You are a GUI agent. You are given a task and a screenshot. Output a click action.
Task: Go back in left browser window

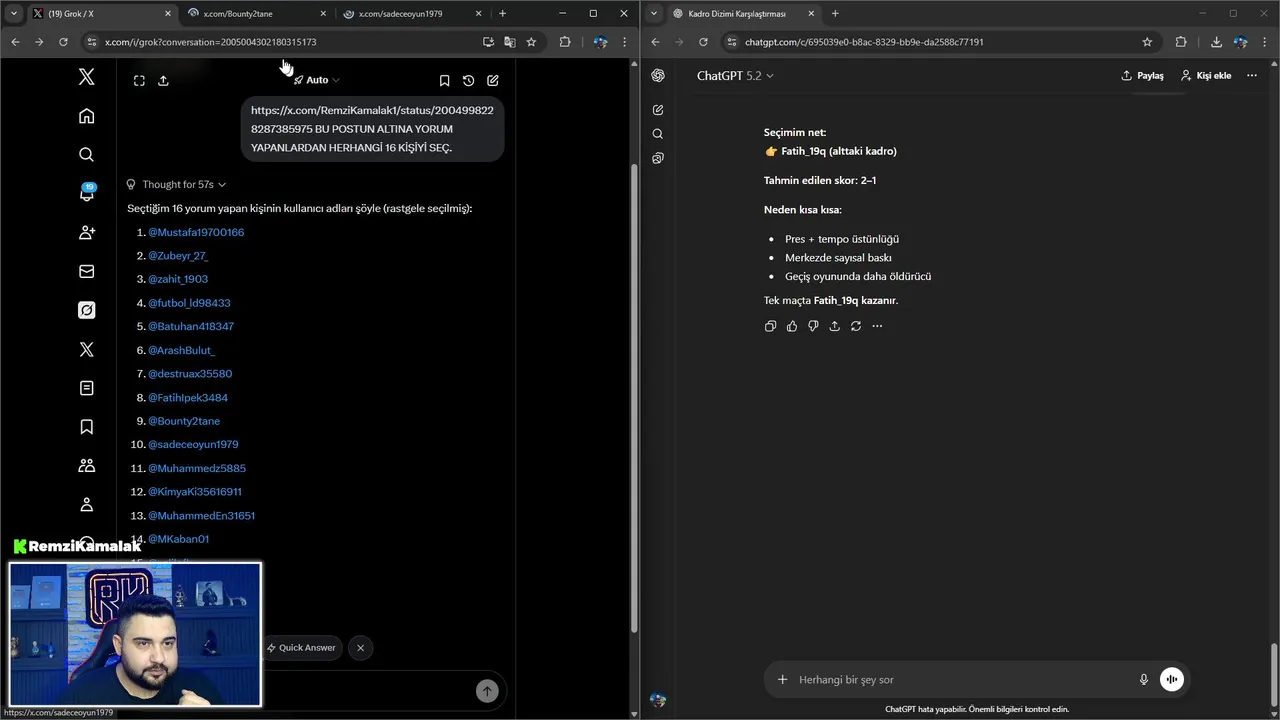(15, 42)
